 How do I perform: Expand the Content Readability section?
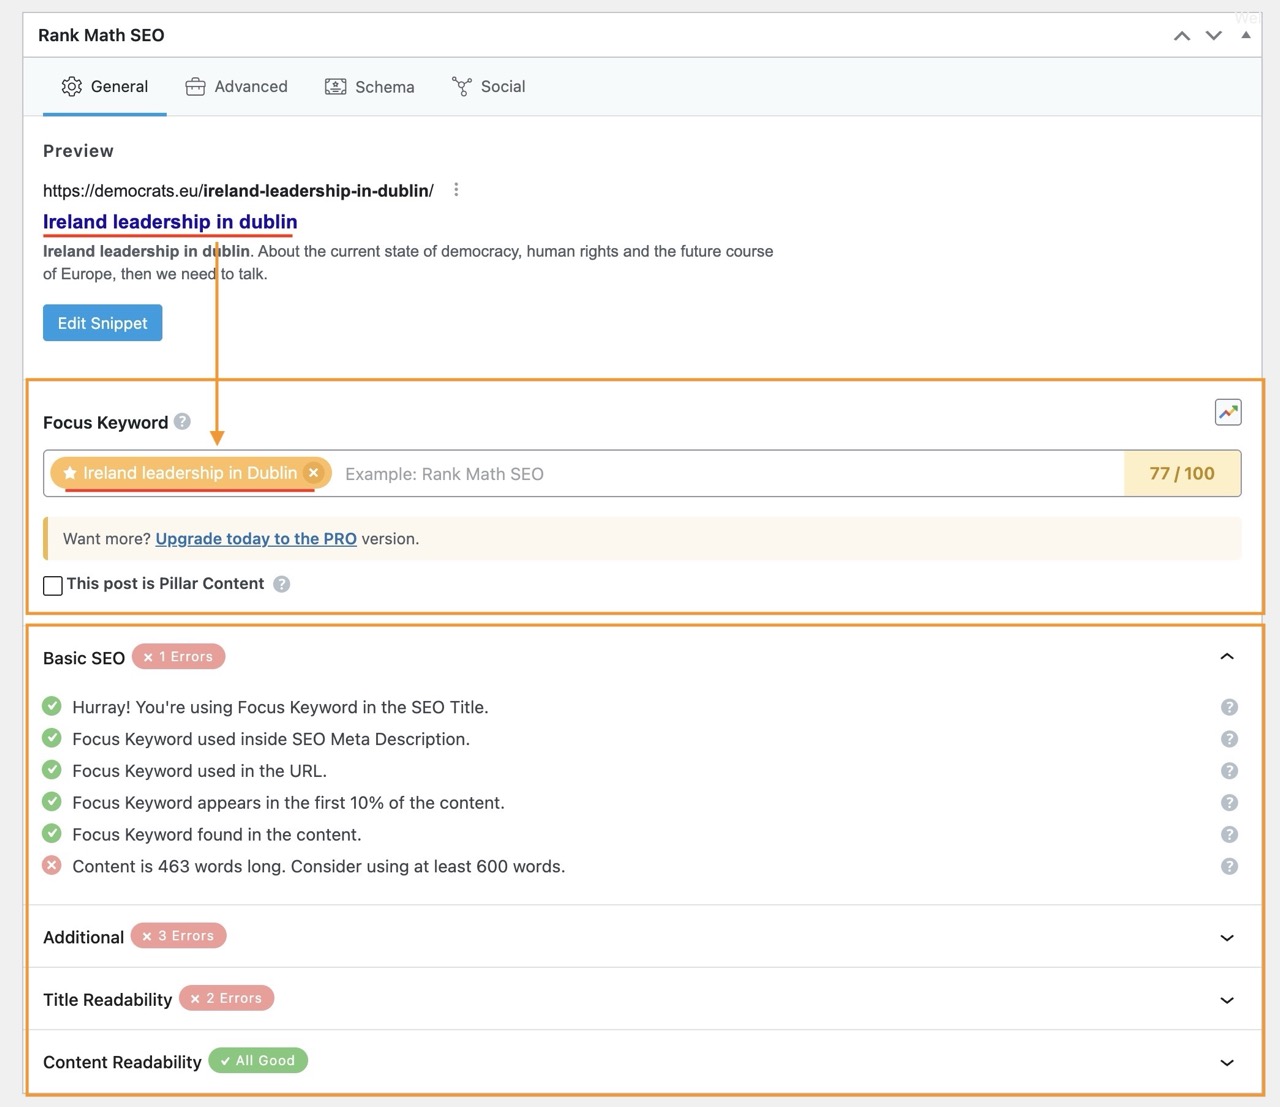coord(1227,1062)
